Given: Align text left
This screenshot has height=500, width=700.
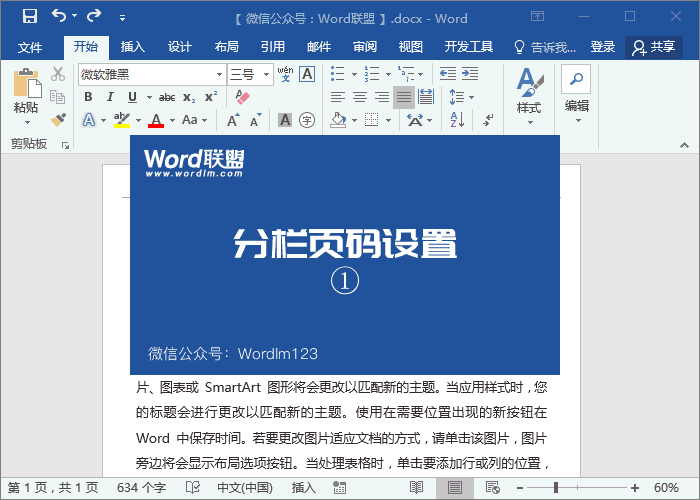Looking at the screenshot, I should [338, 97].
